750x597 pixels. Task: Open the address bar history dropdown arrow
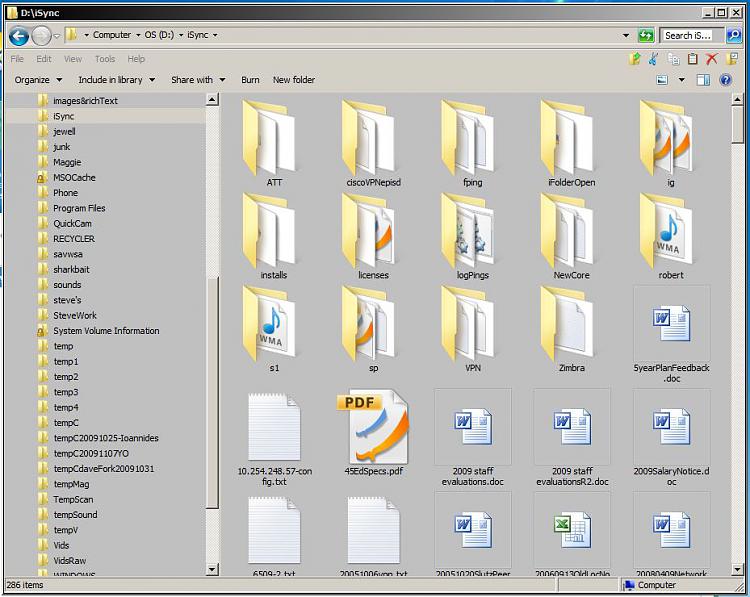point(626,35)
